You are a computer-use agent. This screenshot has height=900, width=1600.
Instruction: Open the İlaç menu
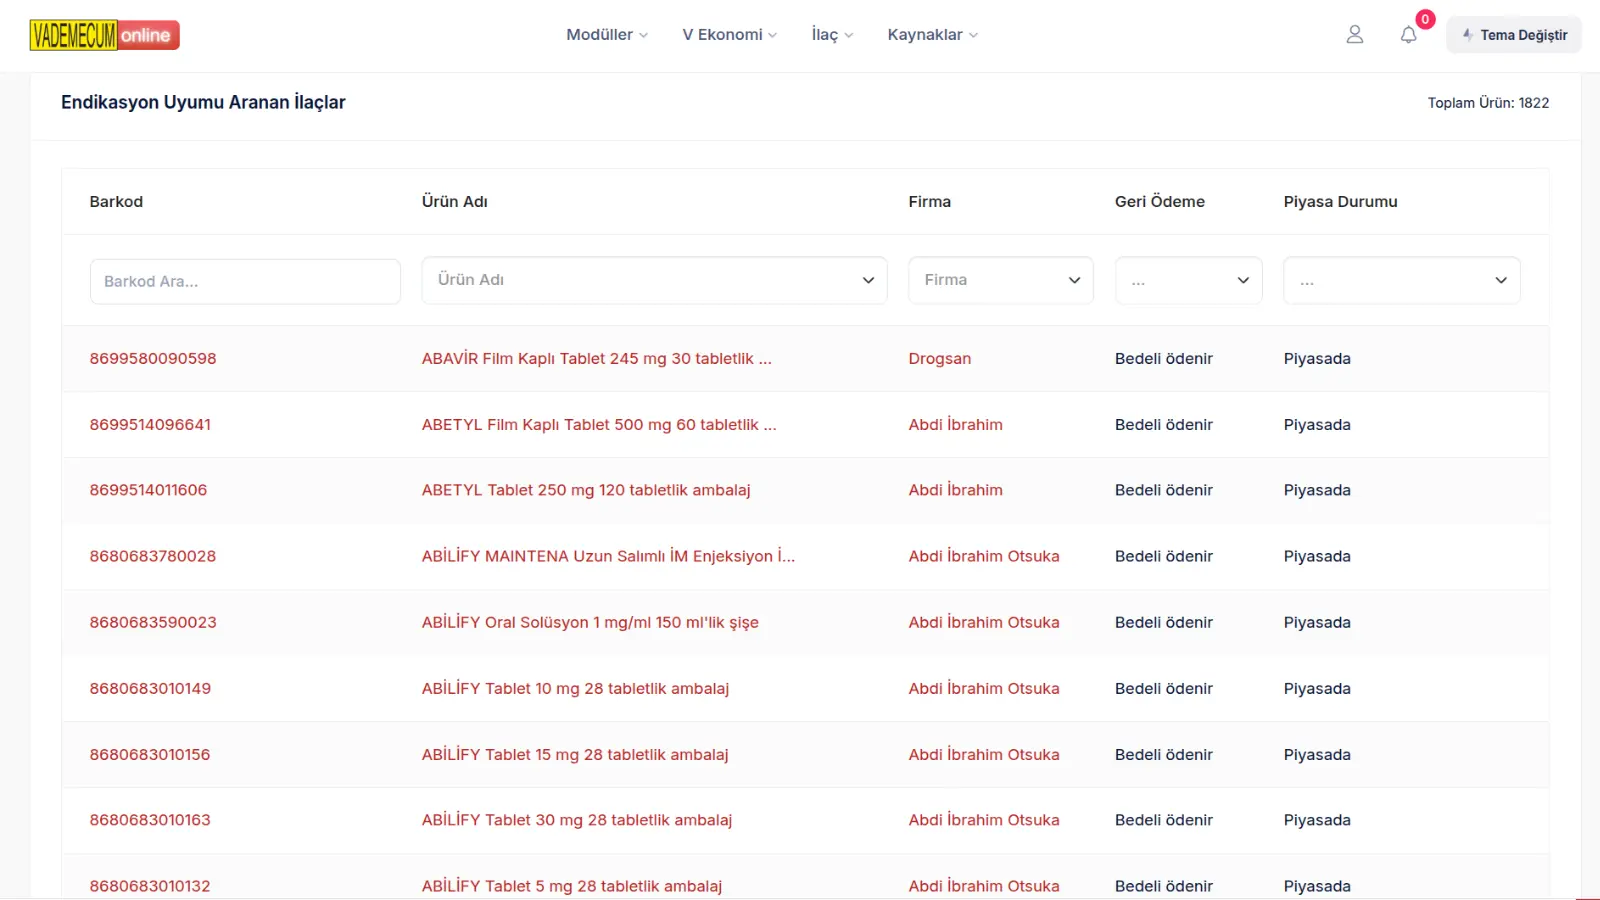pos(832,35)
